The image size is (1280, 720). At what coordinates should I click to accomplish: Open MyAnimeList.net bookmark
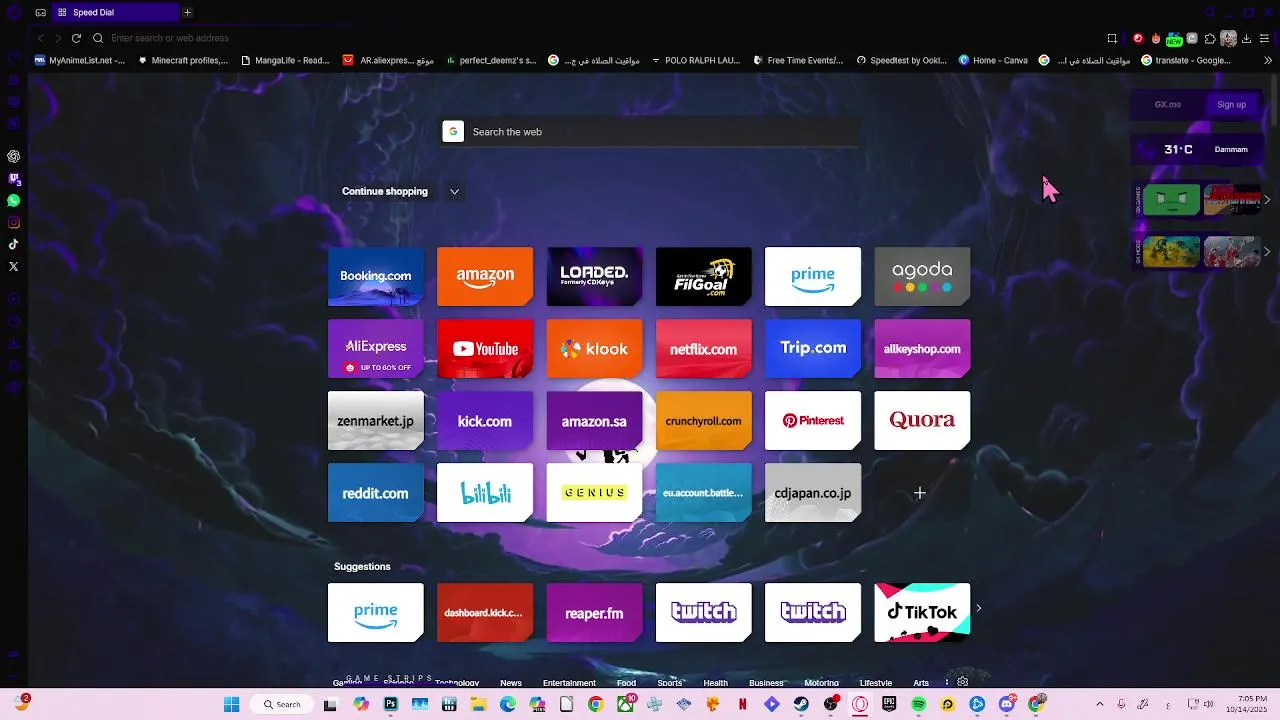(x=80, y=60)
